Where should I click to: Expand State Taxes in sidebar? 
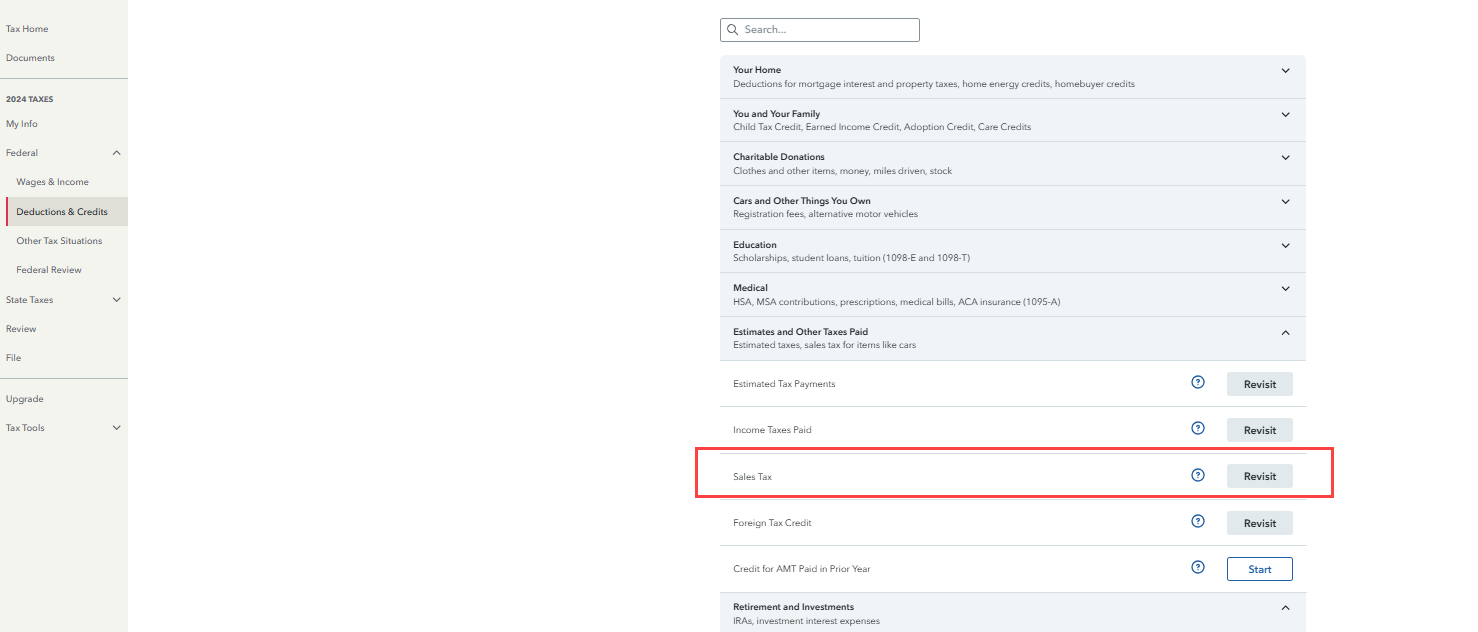116,300
